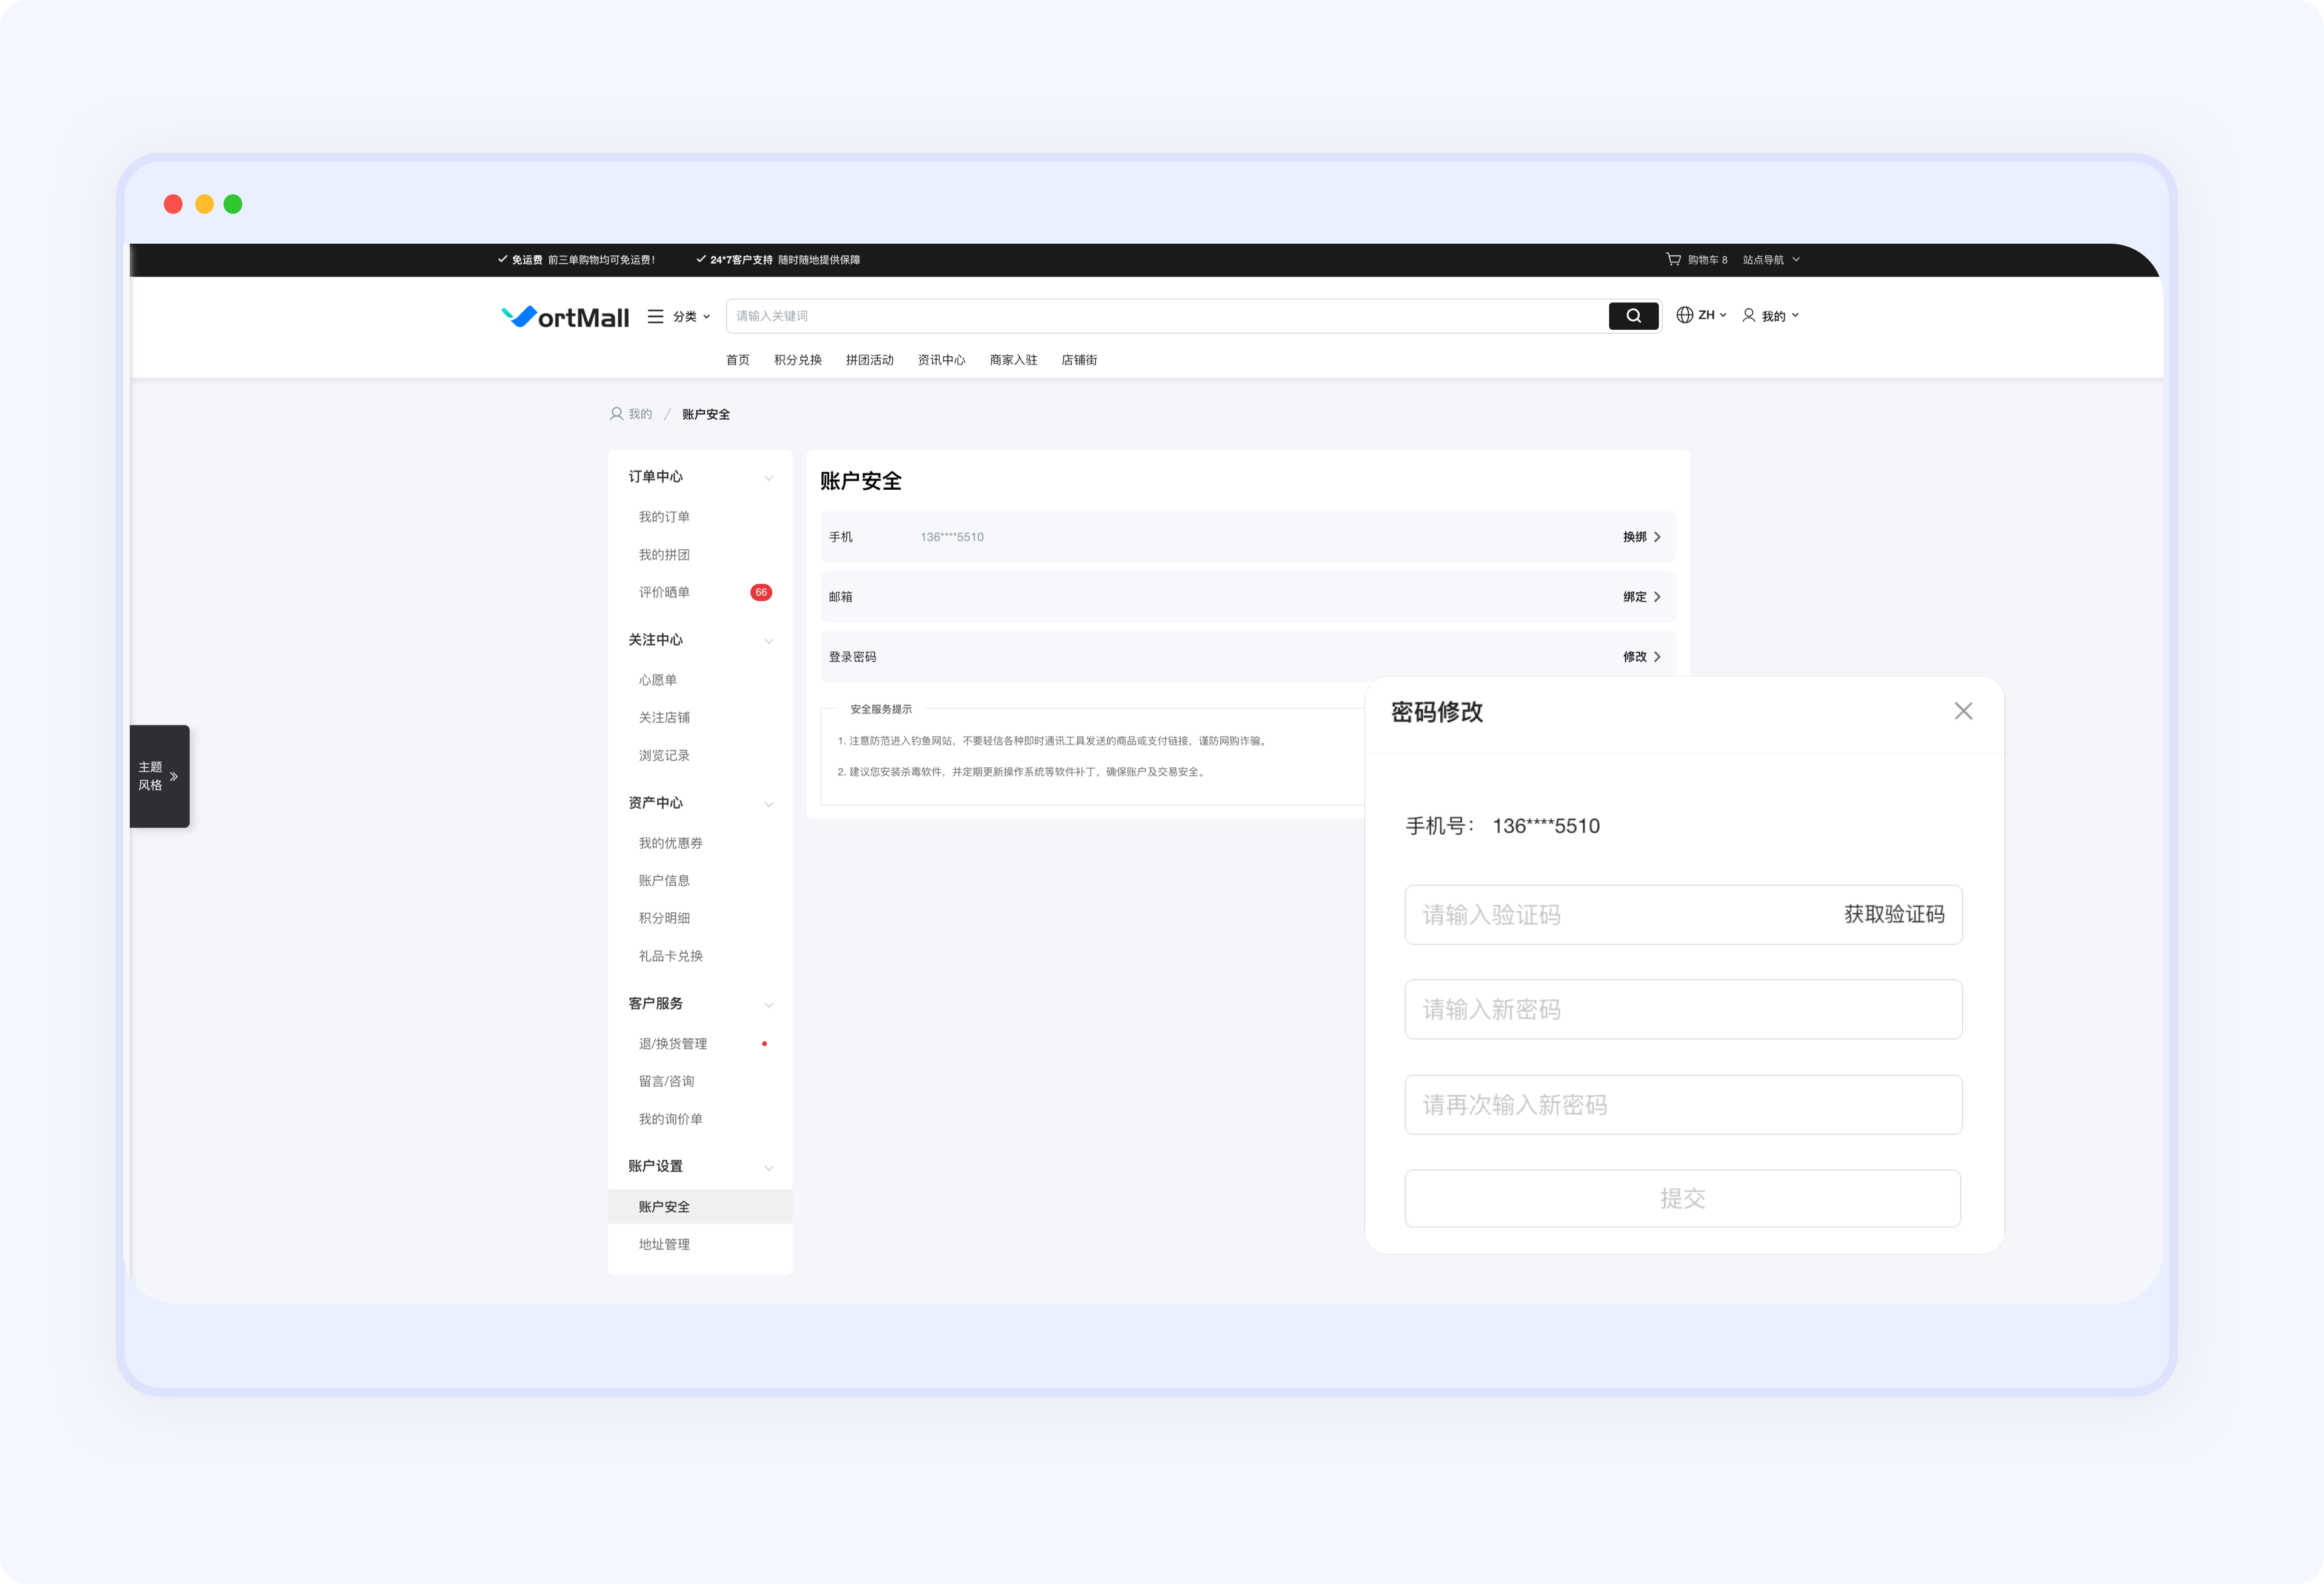This screenshot has height=1584, width=2324.
Task: Open the ZH language dropdown
Action: pos(1712,315)
